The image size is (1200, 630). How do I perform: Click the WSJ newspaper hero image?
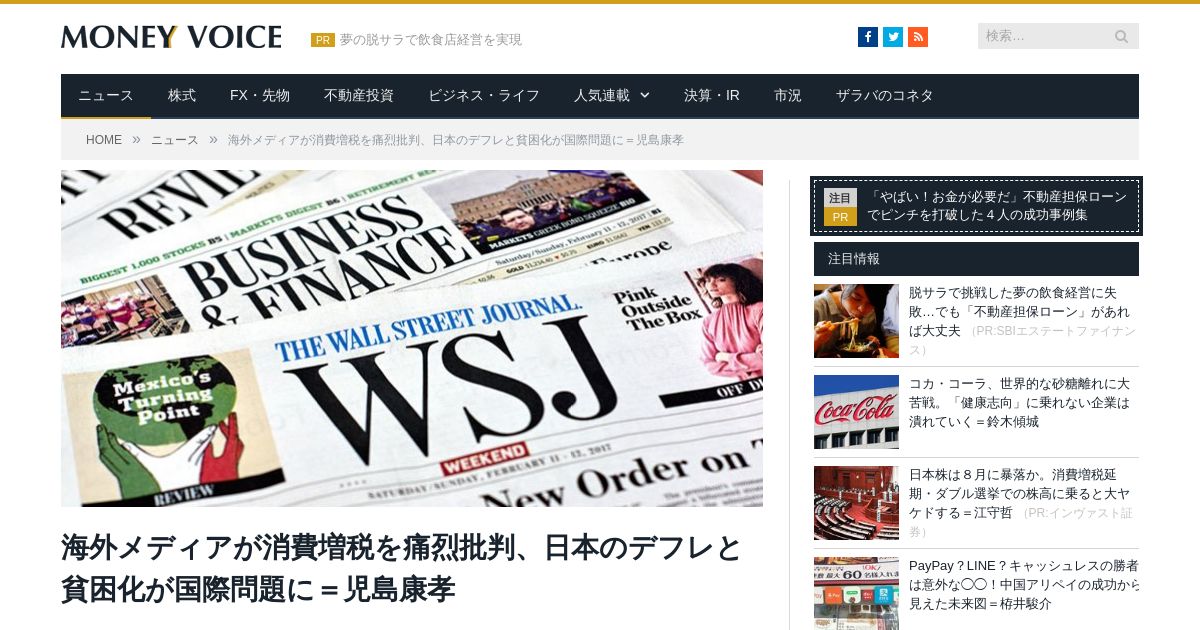coord(412,338)
